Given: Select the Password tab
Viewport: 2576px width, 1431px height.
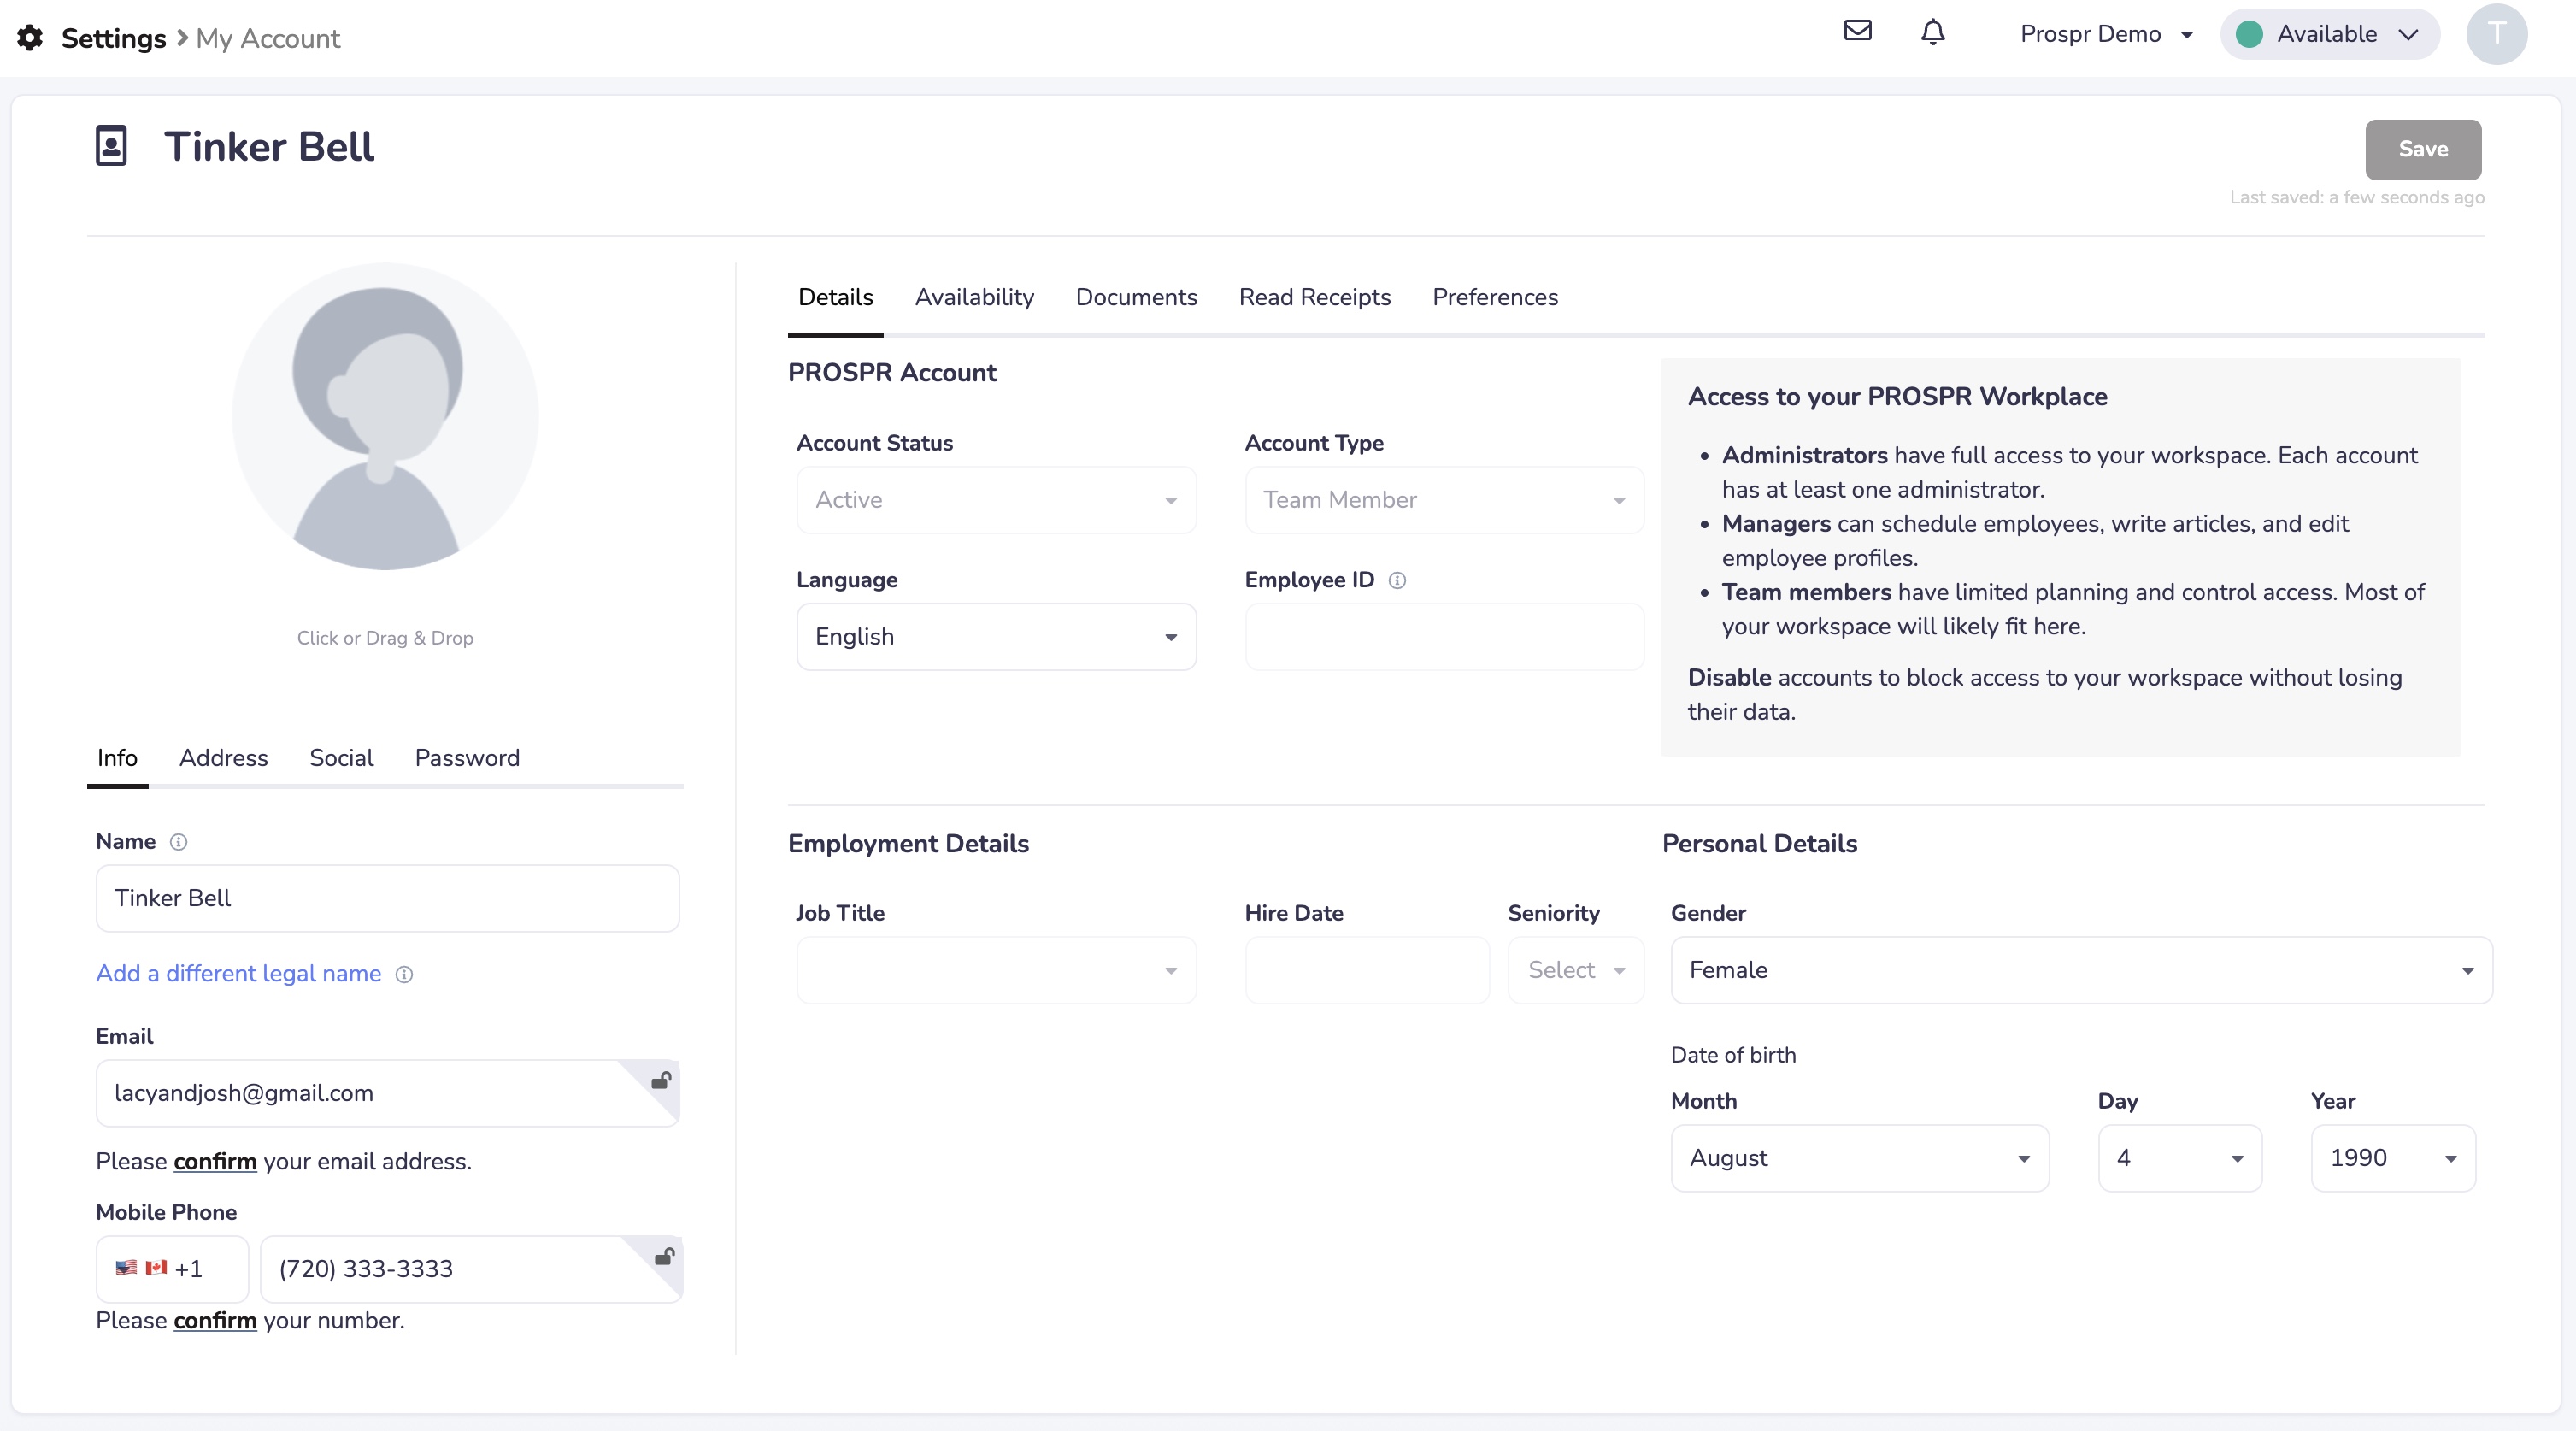Looking at the screenshot, I should [x=467, y=758].
